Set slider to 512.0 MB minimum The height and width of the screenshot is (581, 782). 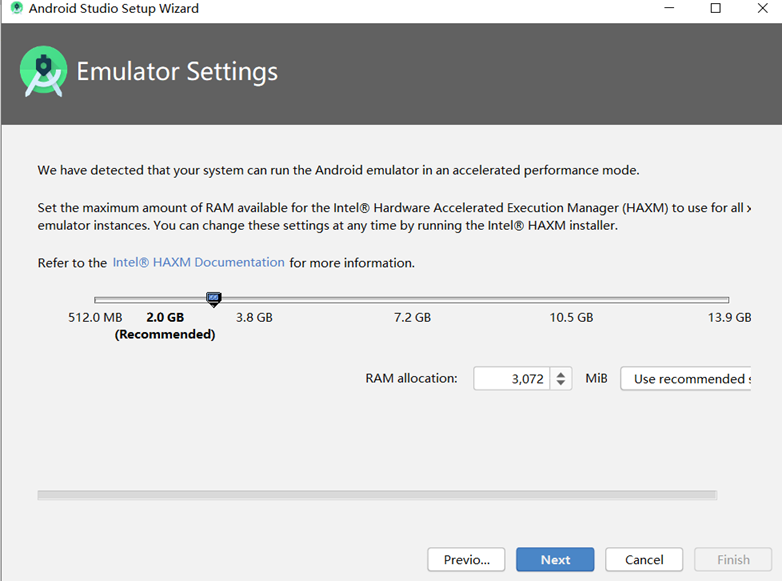click(x=95, y=300)
